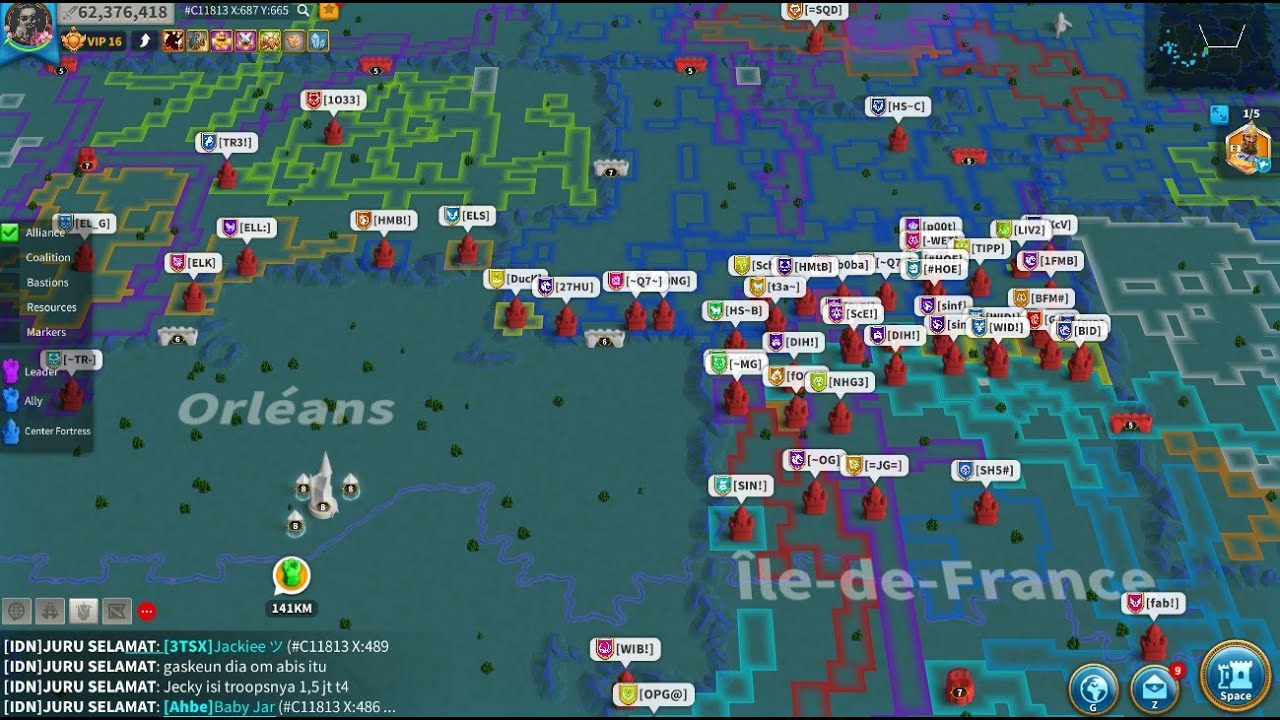Toggle the Alliance filter checkbox
1280x720 pixels.
coord(10,232)
